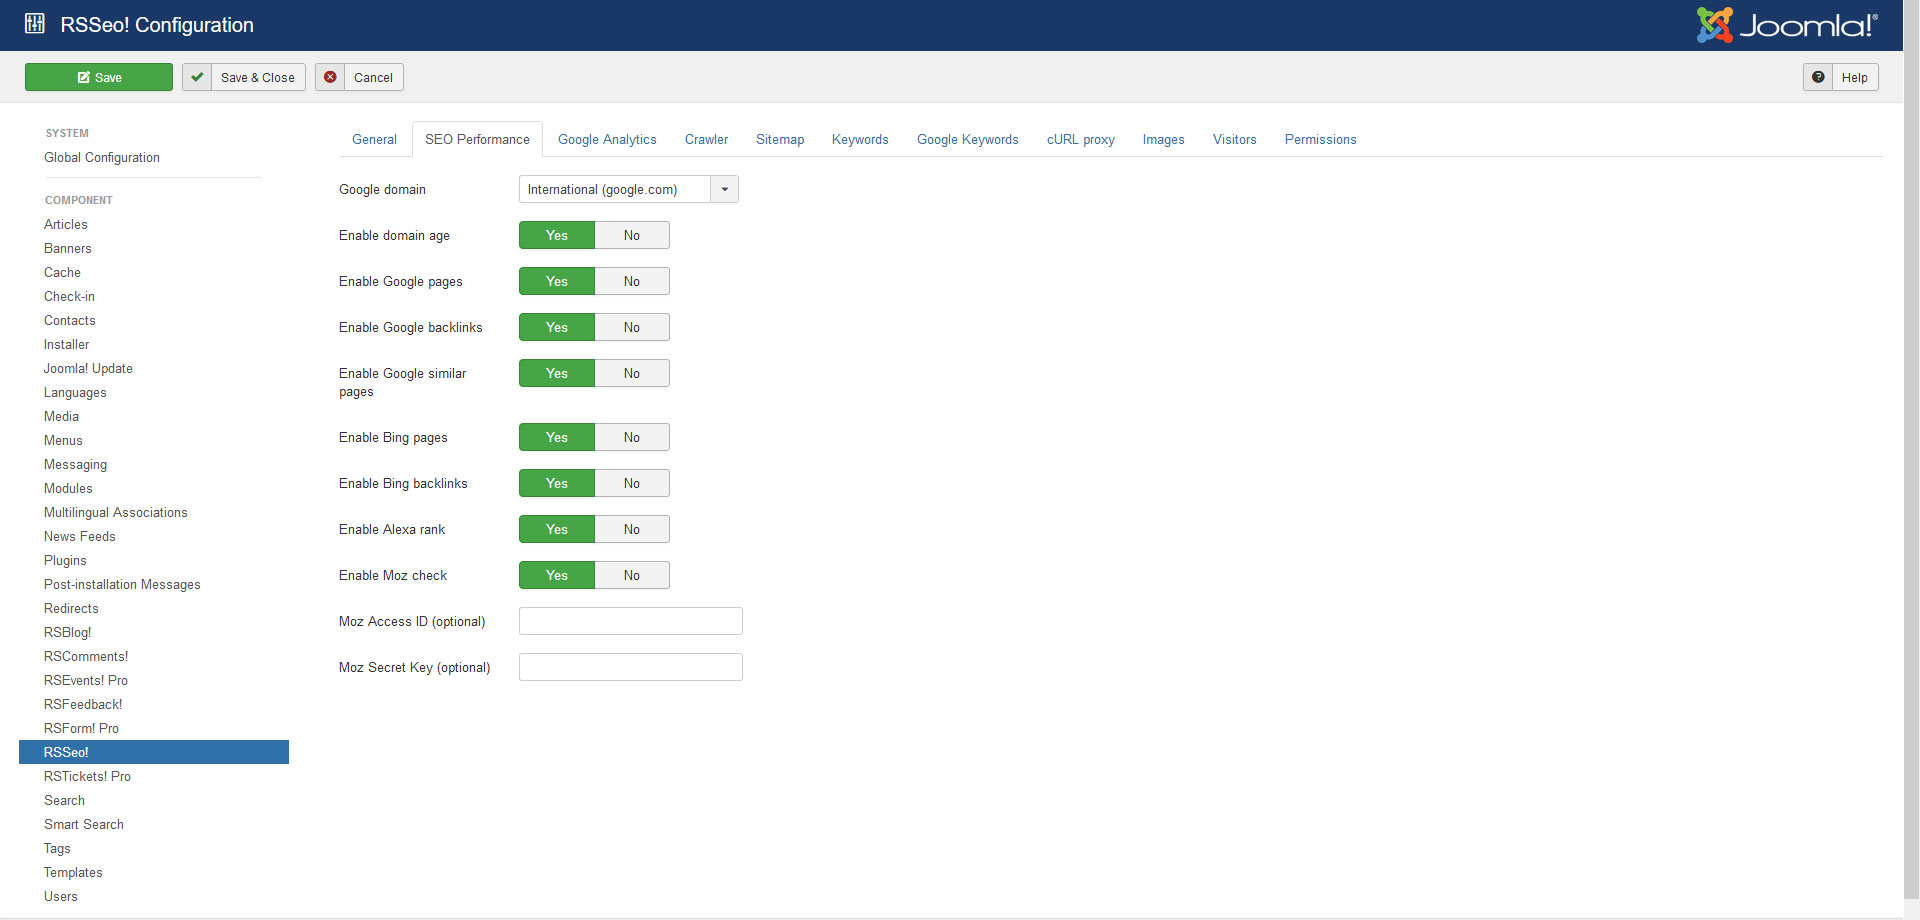Open the Images tab

coord(1164,139)
